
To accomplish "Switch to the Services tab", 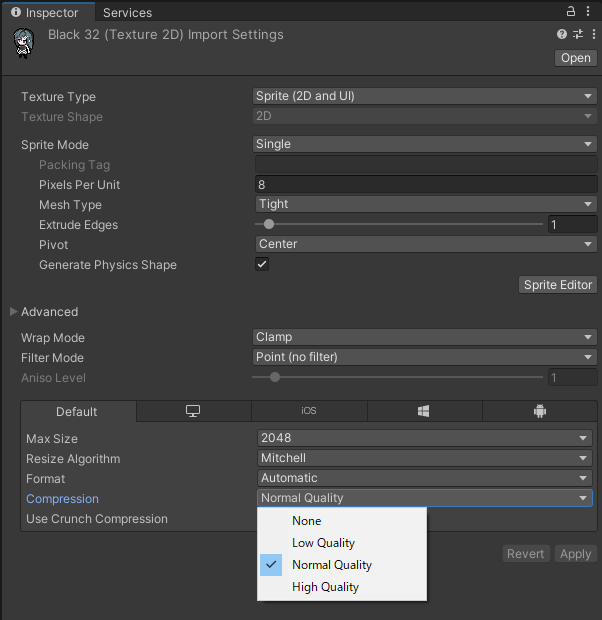I will point(128,13).
